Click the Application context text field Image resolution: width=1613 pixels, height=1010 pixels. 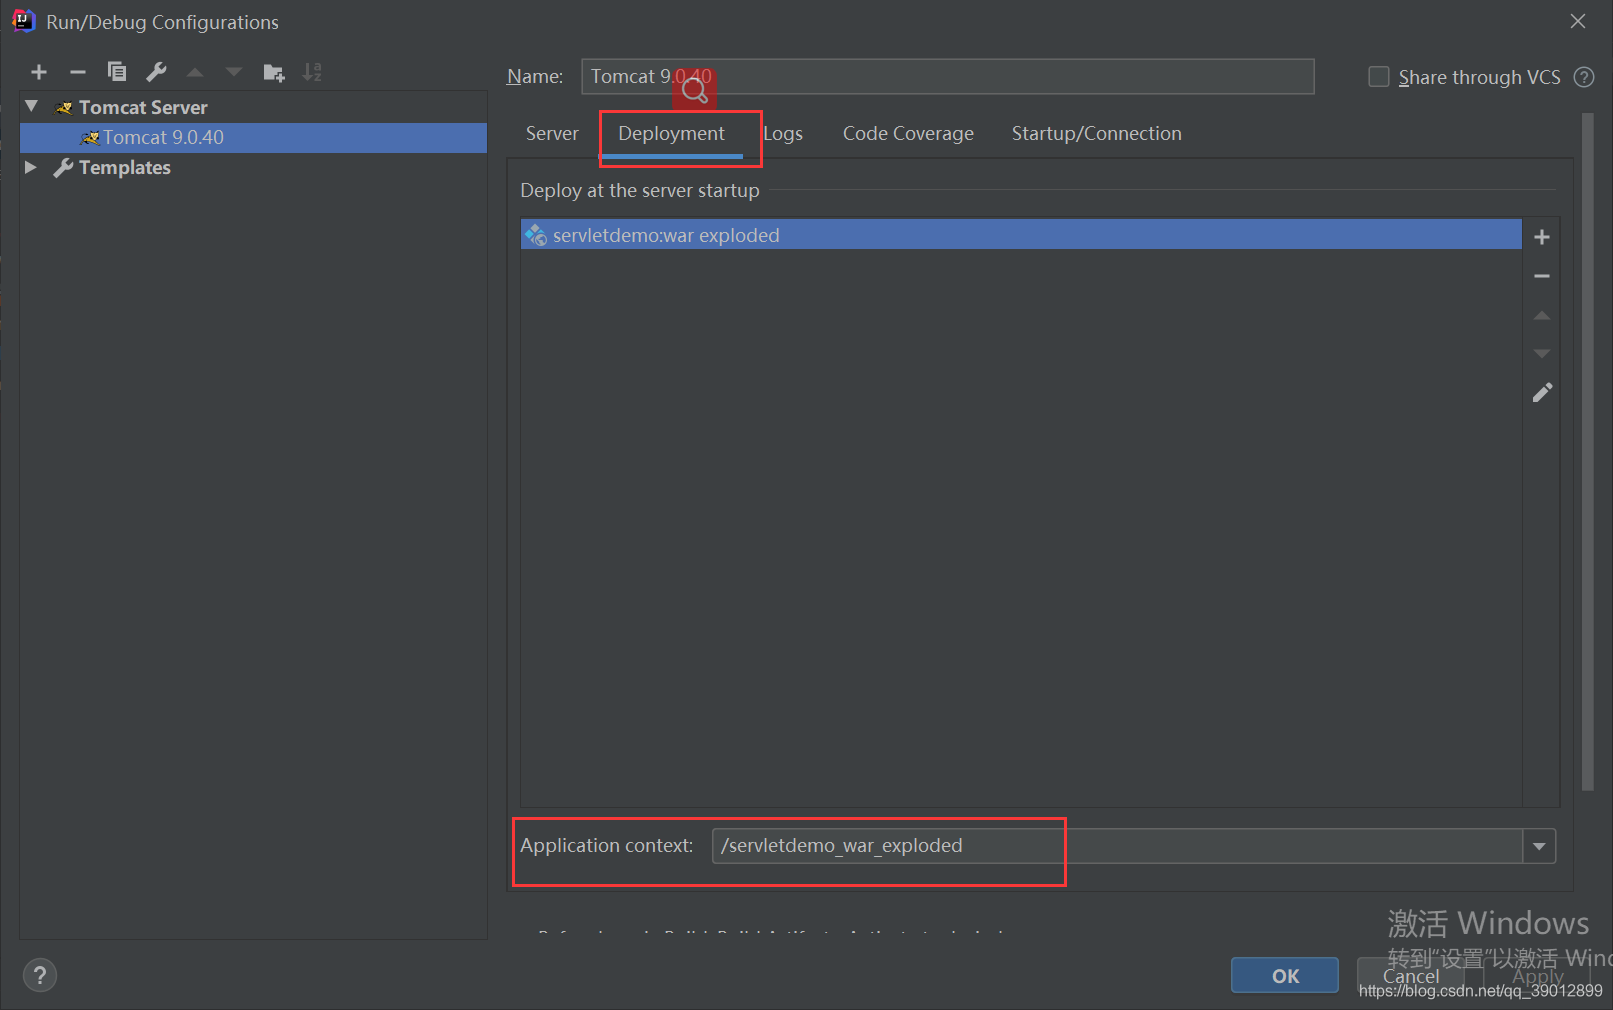click(x=1118, y=846)
